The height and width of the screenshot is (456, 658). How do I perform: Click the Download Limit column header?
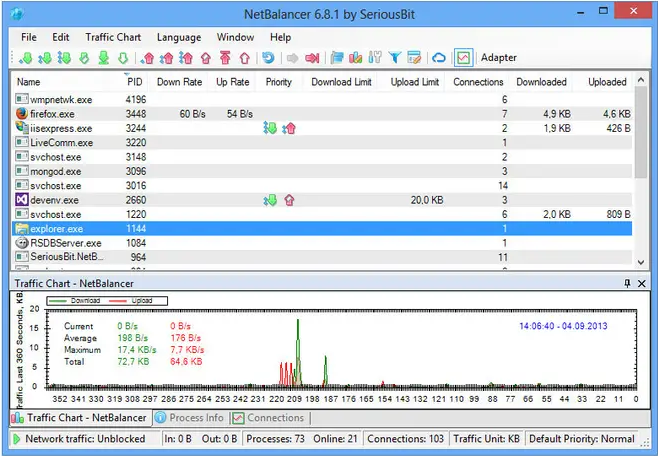click(341, 82)
